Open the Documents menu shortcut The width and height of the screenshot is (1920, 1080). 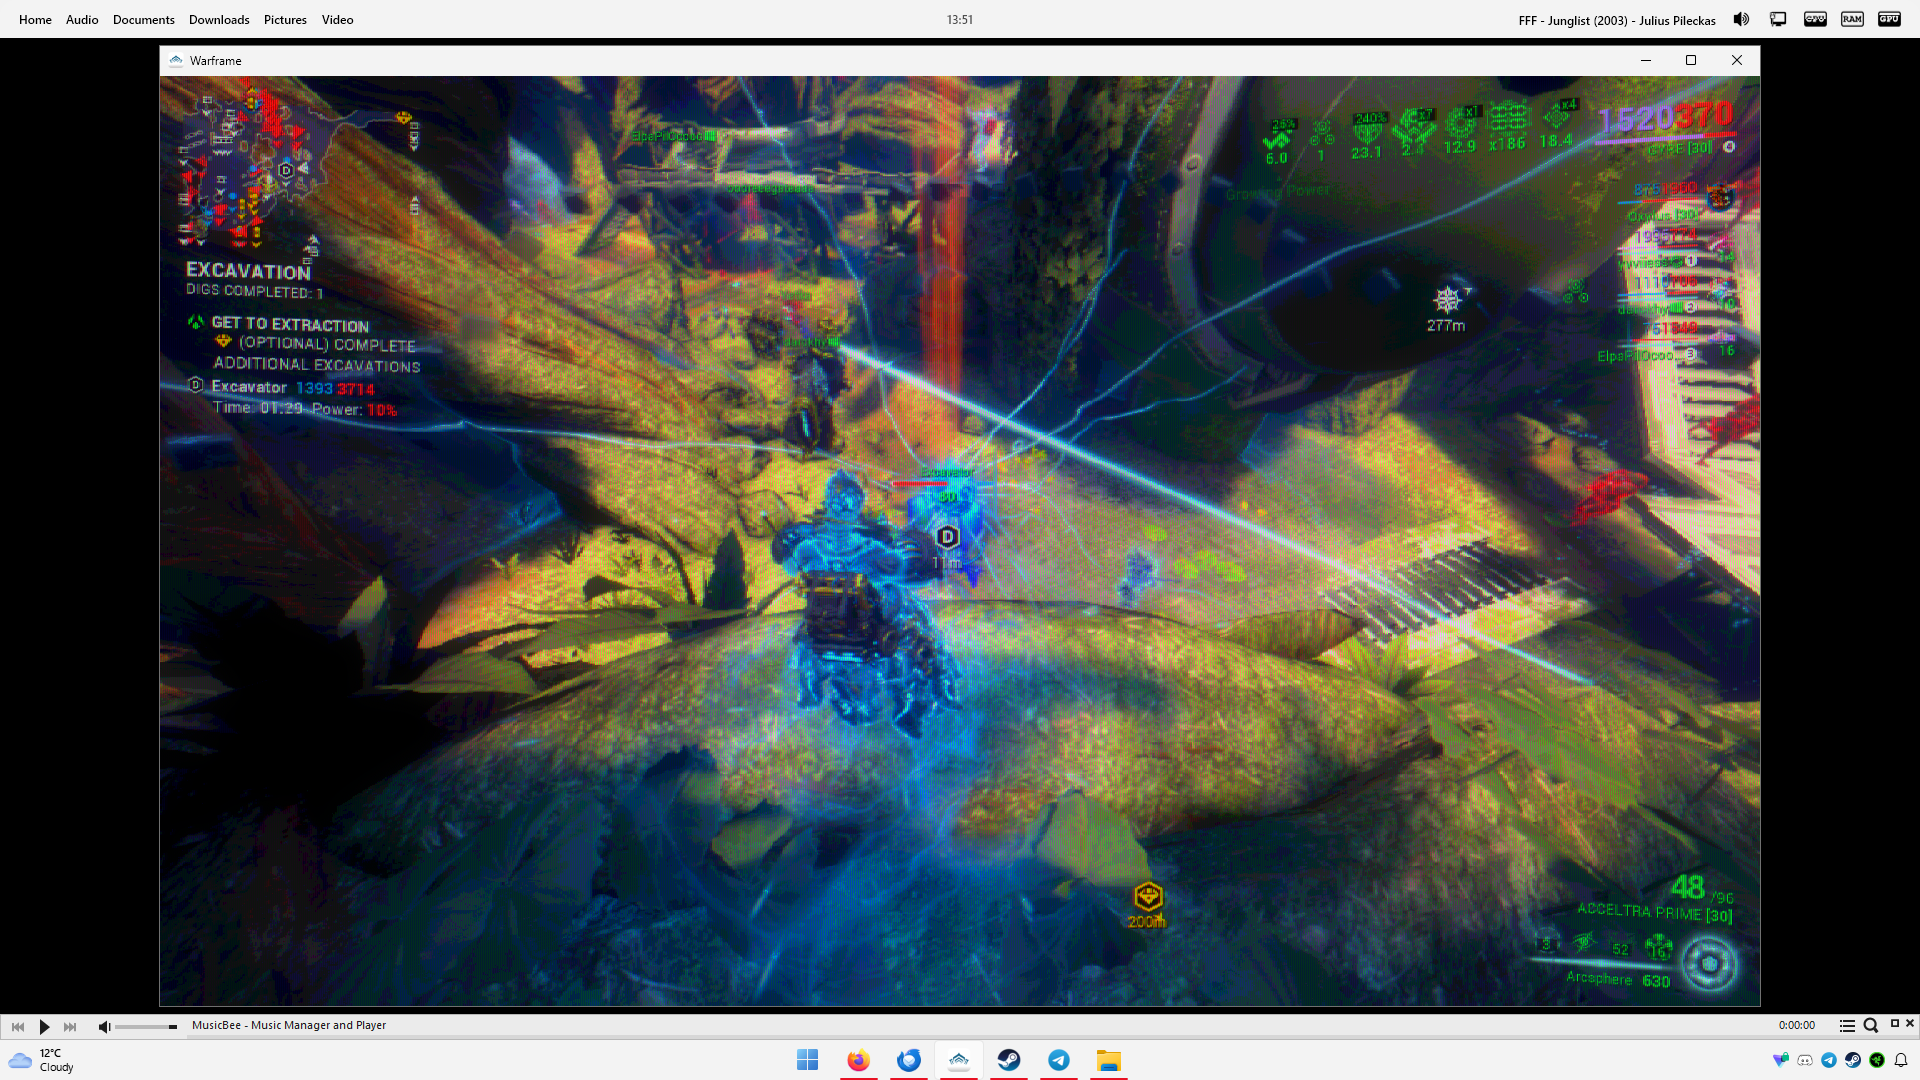click(143, 20)
